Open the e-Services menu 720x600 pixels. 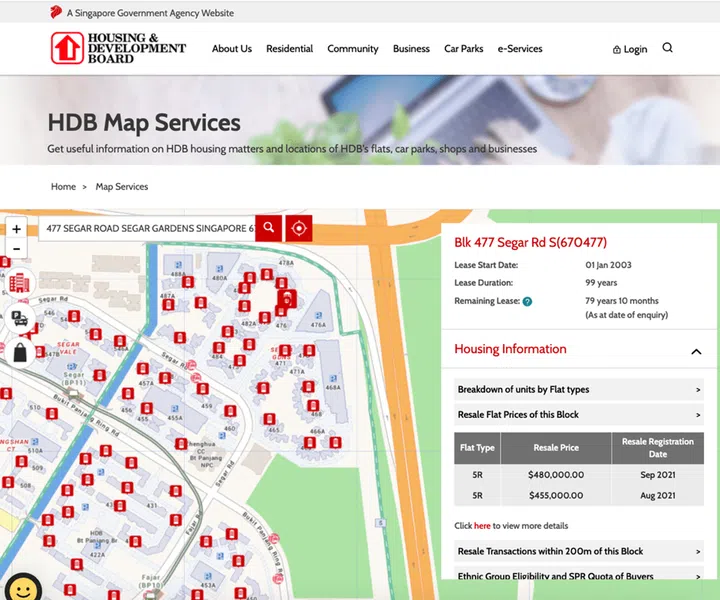point(520,49)
